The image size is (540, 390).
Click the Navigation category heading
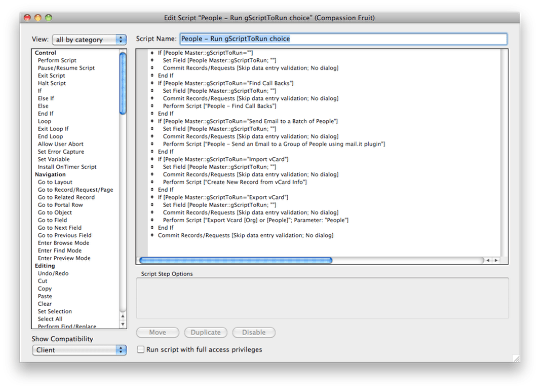(x=50, y=174)
